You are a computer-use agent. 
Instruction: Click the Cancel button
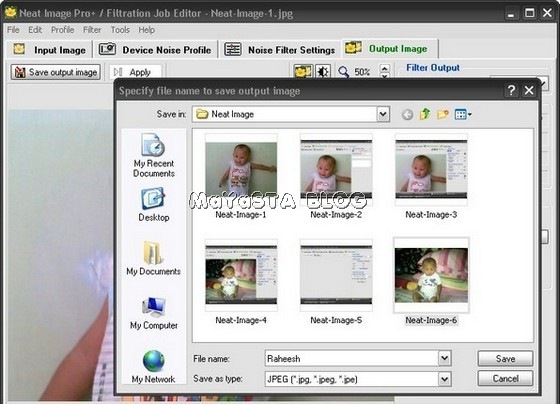tap(505, 378)
